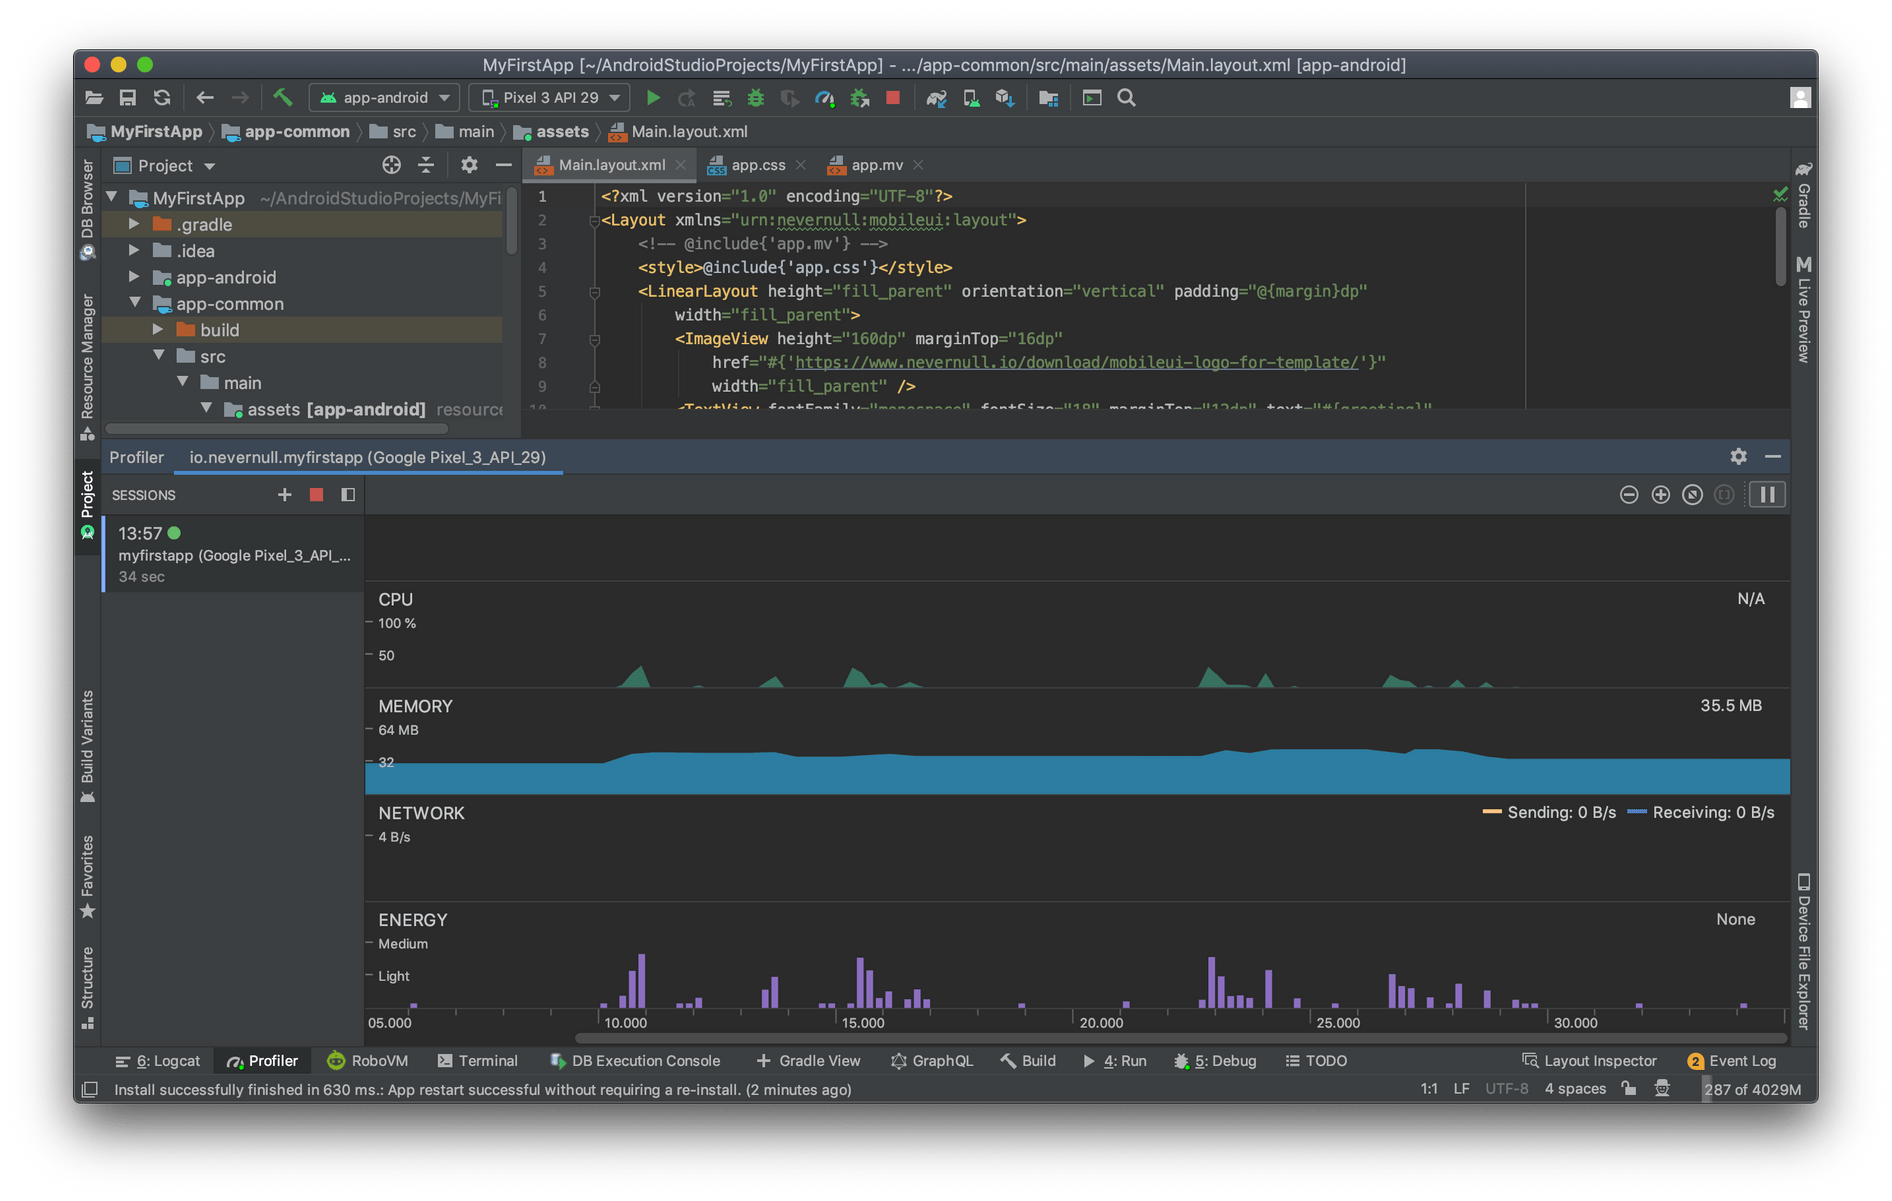Pause live profiler timeline updates
The width and height of the screenshot is (1892, 1201).
(x=1767, y=495)
